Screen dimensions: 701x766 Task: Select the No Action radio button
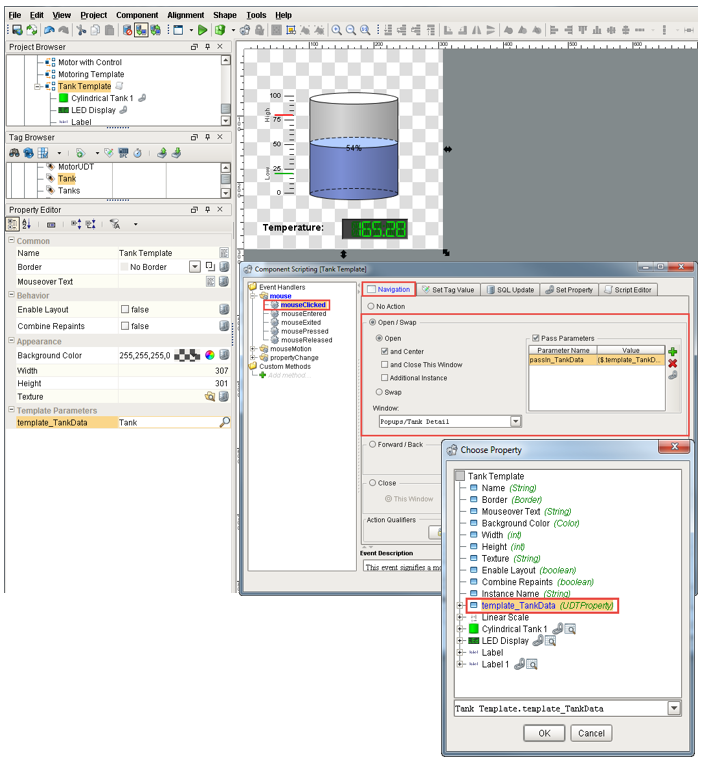point(371,306)
